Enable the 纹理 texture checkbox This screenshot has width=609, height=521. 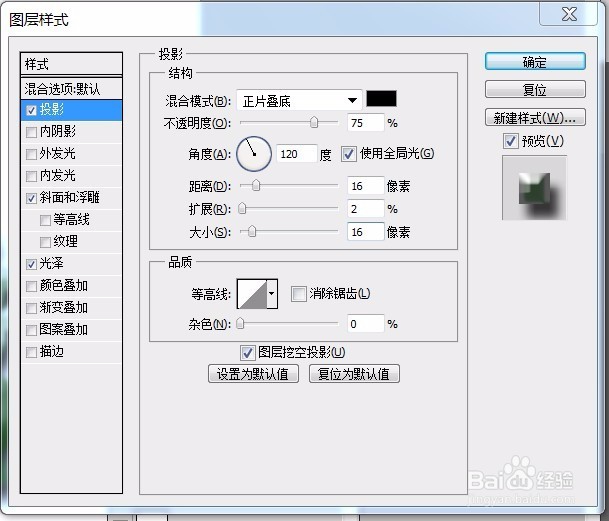coord(45,242)
